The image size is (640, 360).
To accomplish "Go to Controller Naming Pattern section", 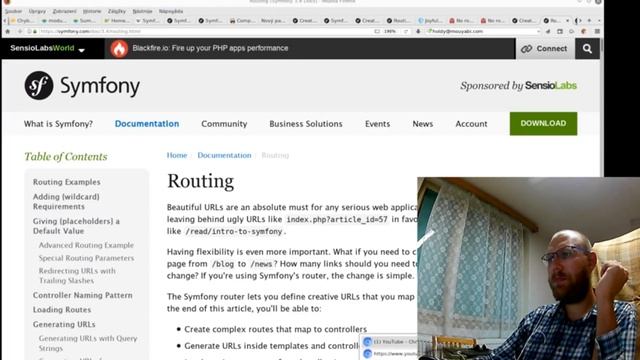I will pos(82,295).
